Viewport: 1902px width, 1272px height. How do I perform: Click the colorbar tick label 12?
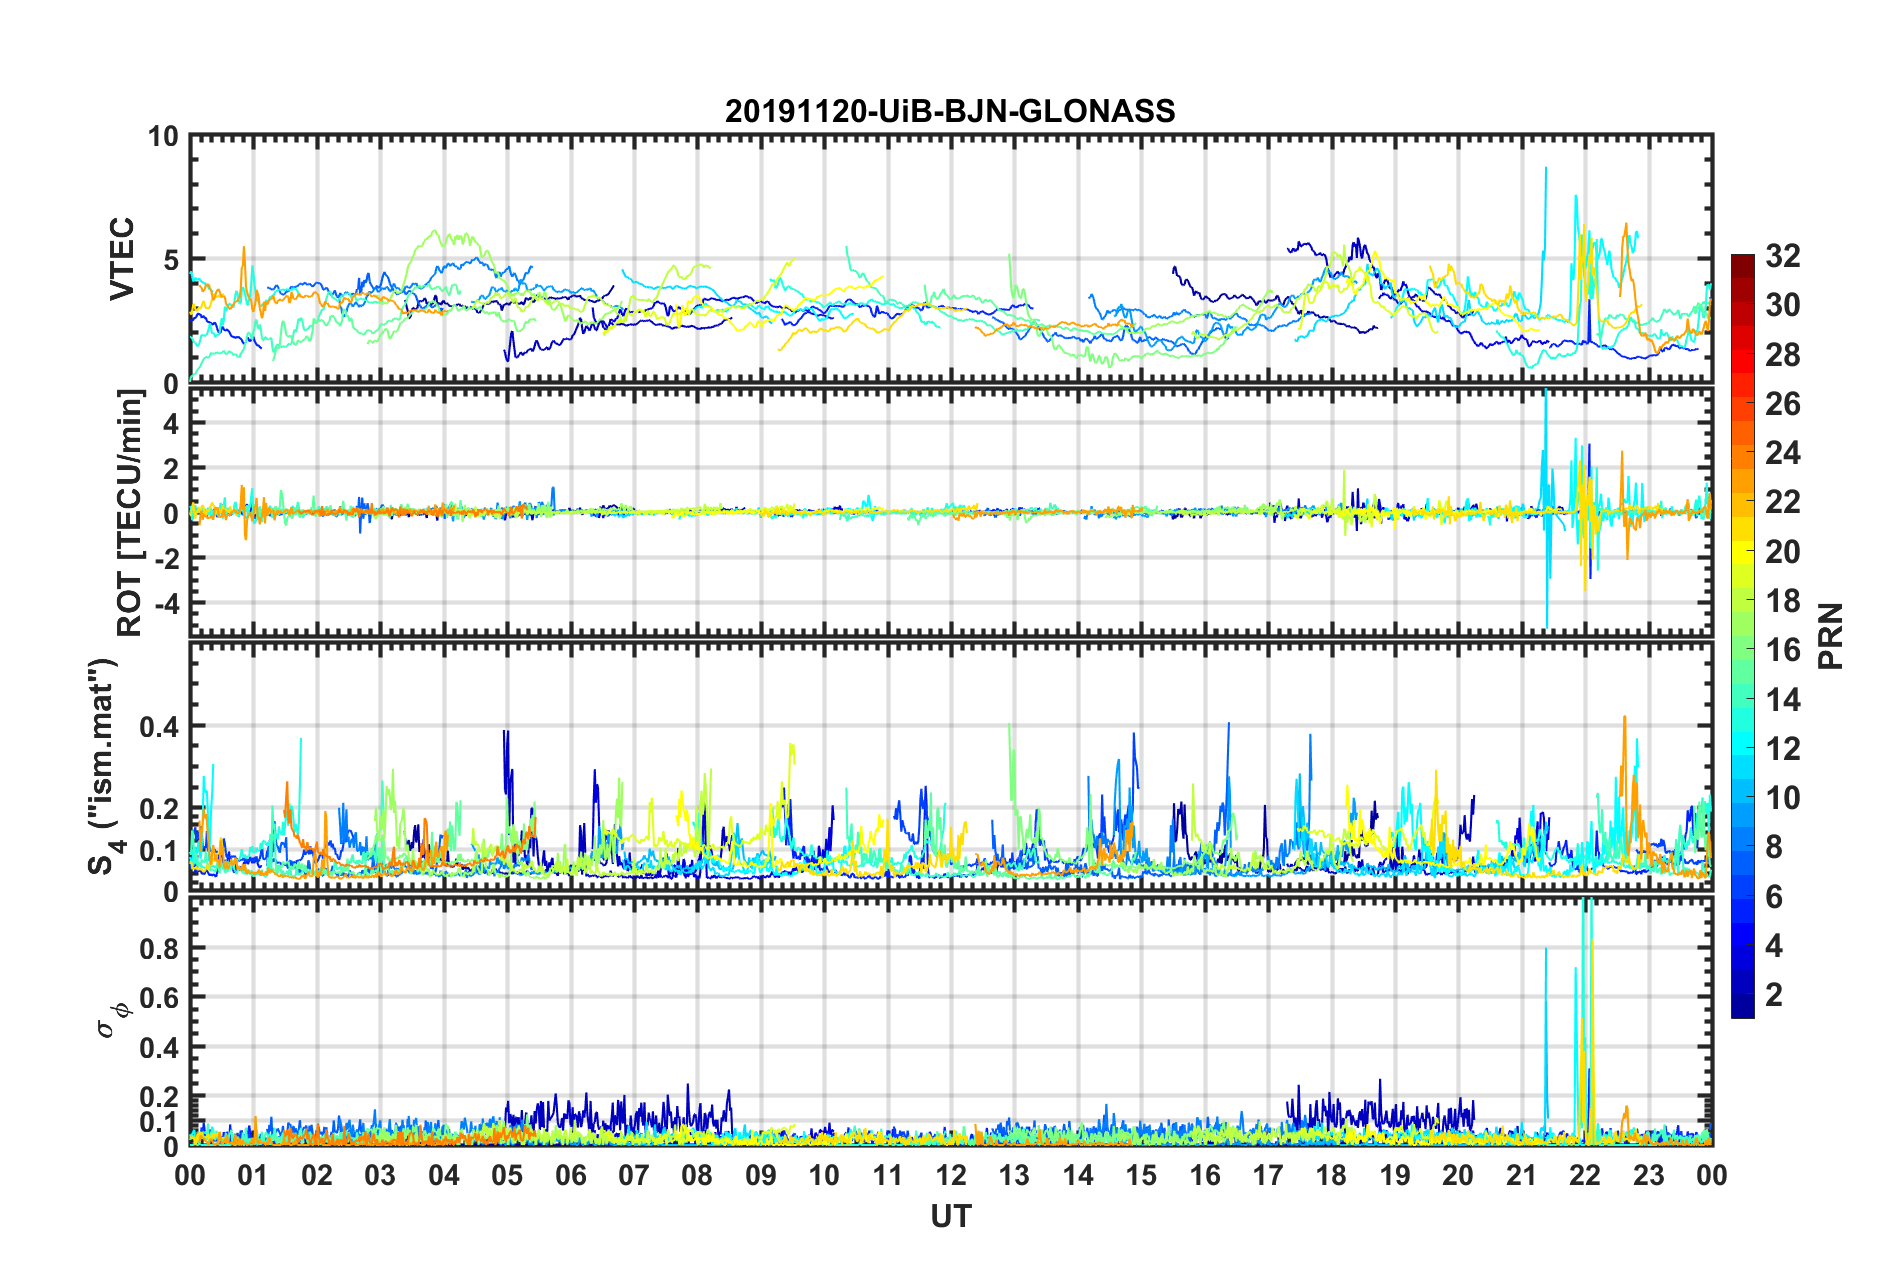pyautogui.click(x=1782, y=748)
